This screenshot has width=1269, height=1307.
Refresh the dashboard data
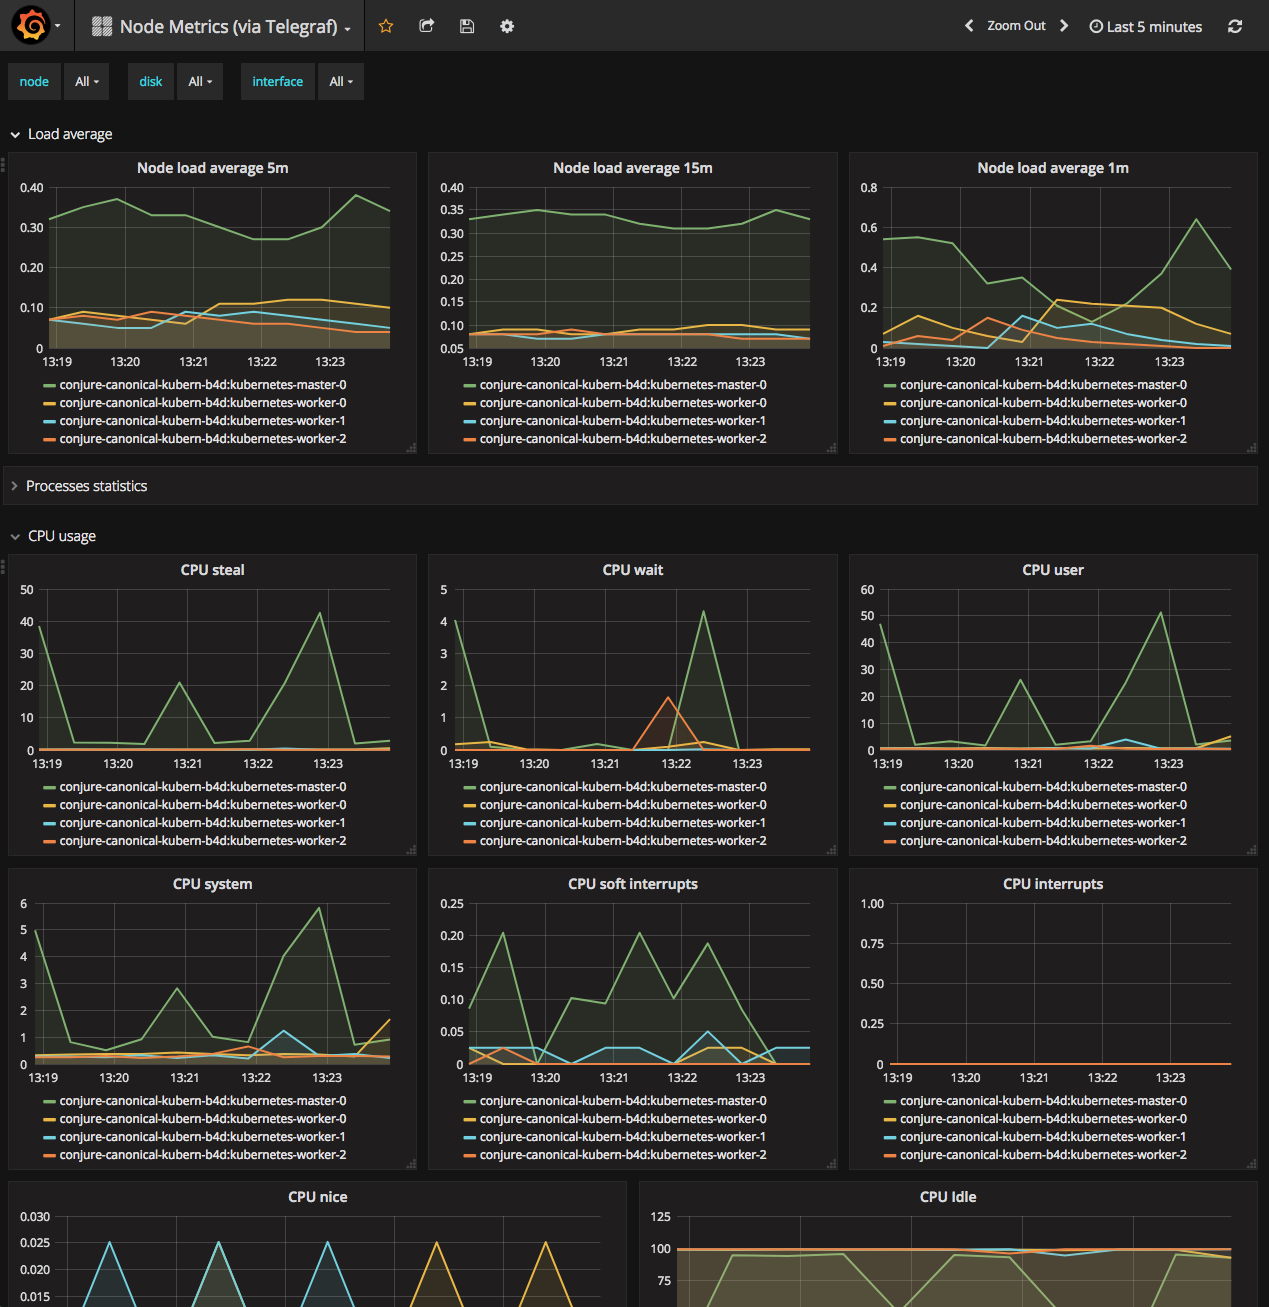1235,26
